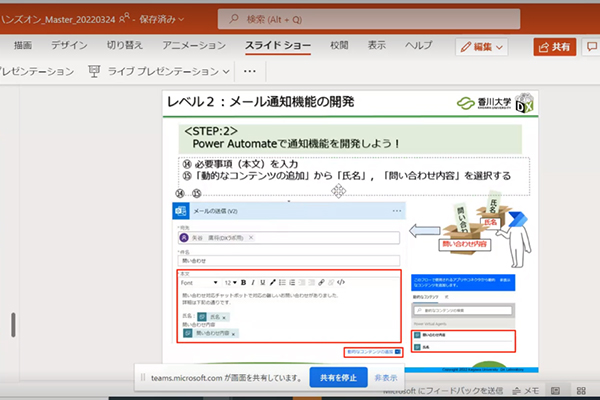Image resolution: width=600 pixels, height=400 pixels.
Task: Click the sharing bar drag handle icon
Action: [143, 377]
